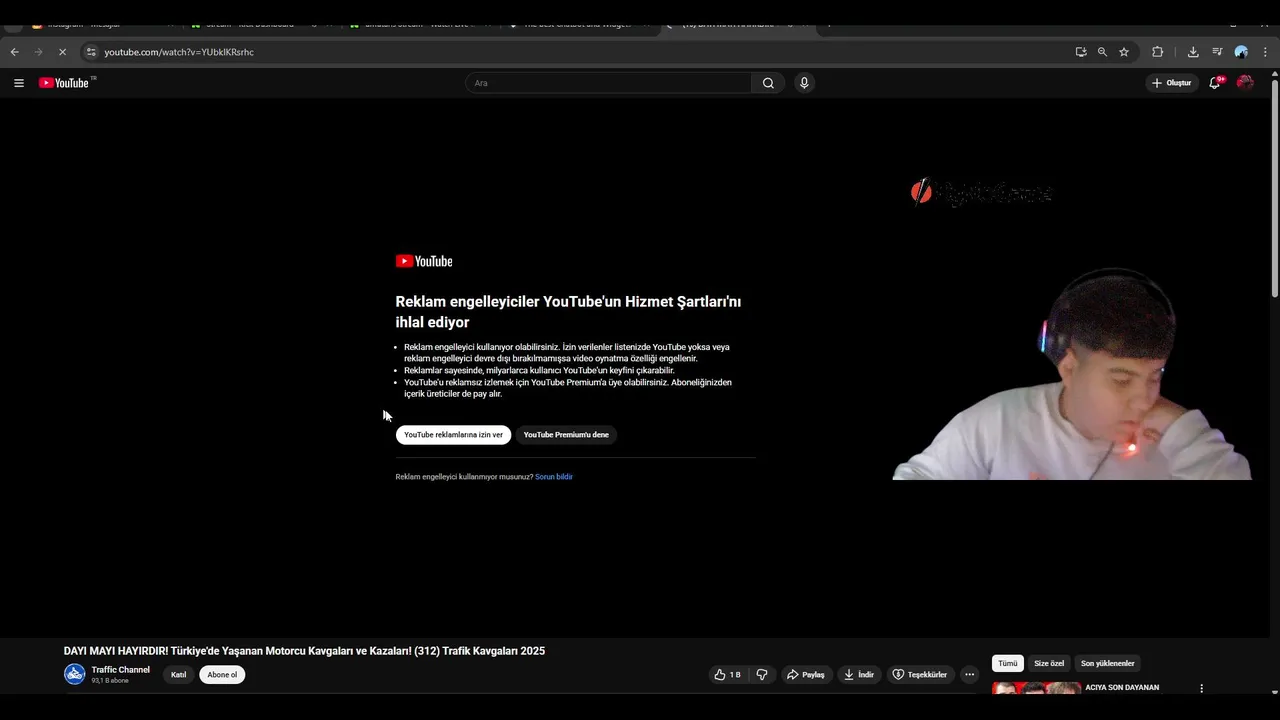Like the video with the thumbs-up 1 B button
This screenshot has width=1280, height=720.
tap(728, 675)
